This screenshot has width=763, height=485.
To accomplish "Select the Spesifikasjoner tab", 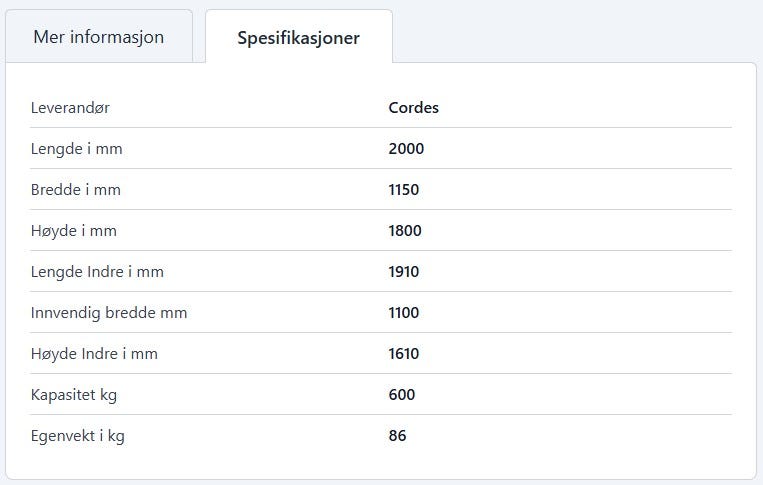I will click(299, 37).
